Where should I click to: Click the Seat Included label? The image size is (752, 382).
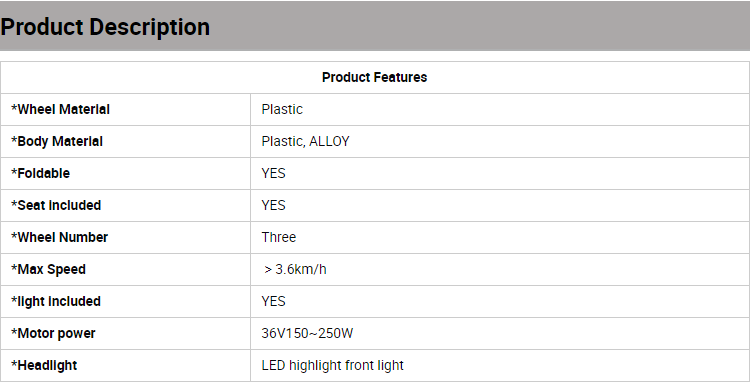pyautogui.click(x=56, y=205)
